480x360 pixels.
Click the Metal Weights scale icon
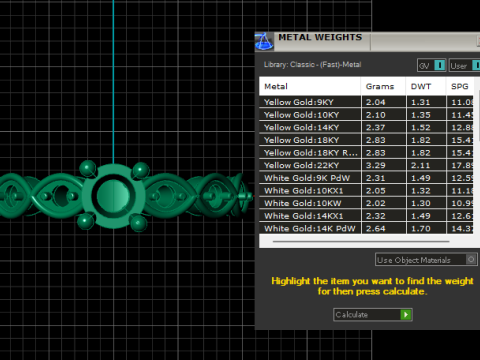(264, 42)
